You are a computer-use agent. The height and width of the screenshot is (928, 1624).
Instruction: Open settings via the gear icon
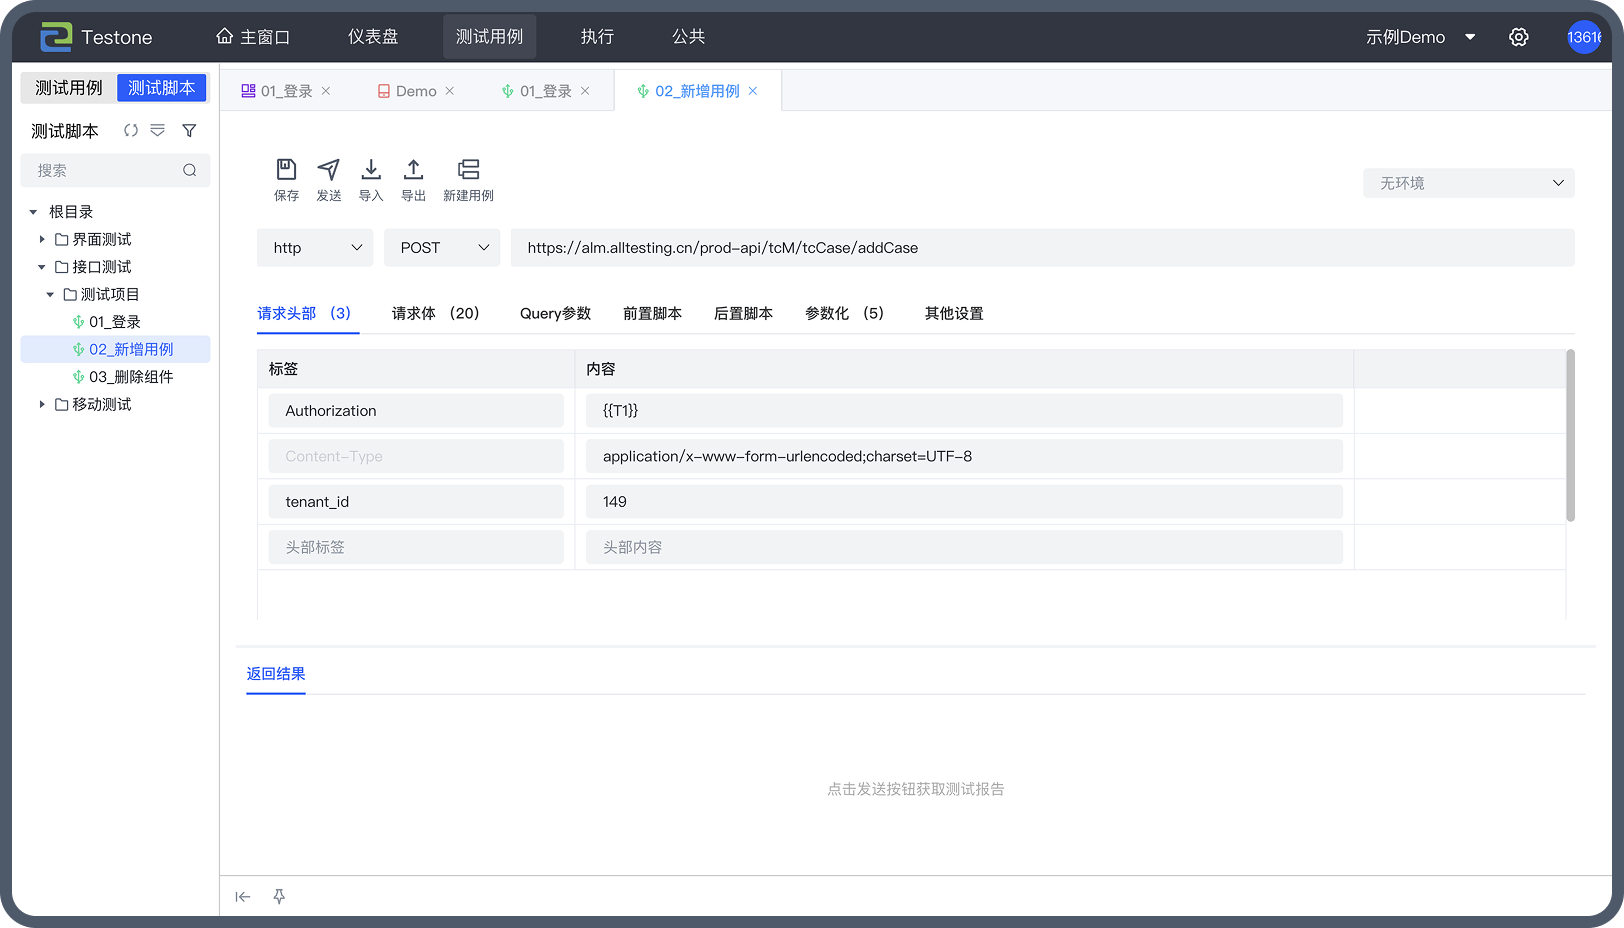click(x=1518, y=37)
